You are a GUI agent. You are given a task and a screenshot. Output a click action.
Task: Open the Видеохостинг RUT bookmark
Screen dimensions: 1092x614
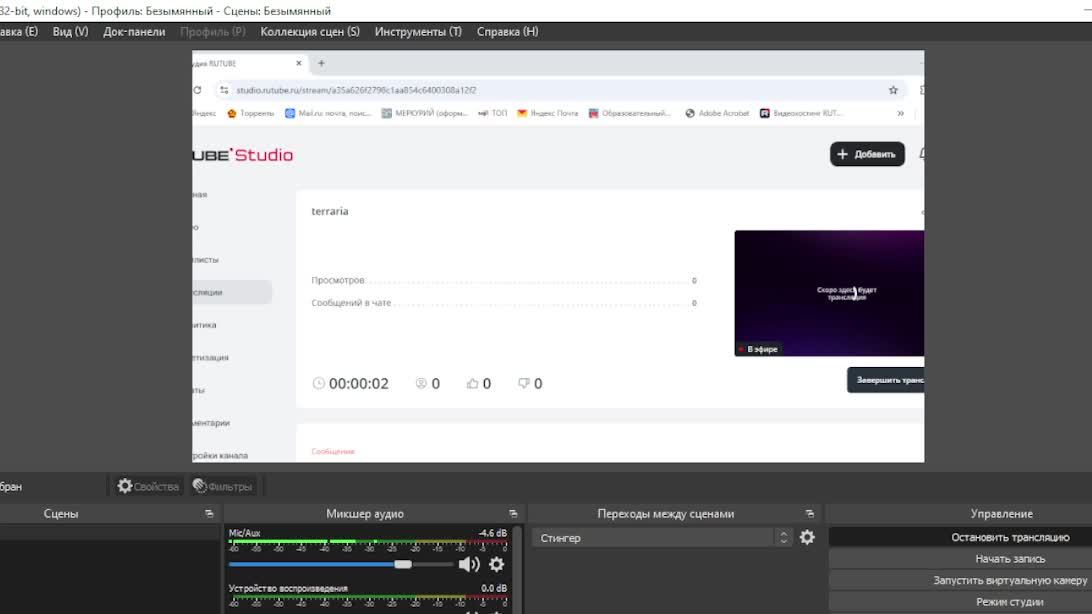pos(801,113)
